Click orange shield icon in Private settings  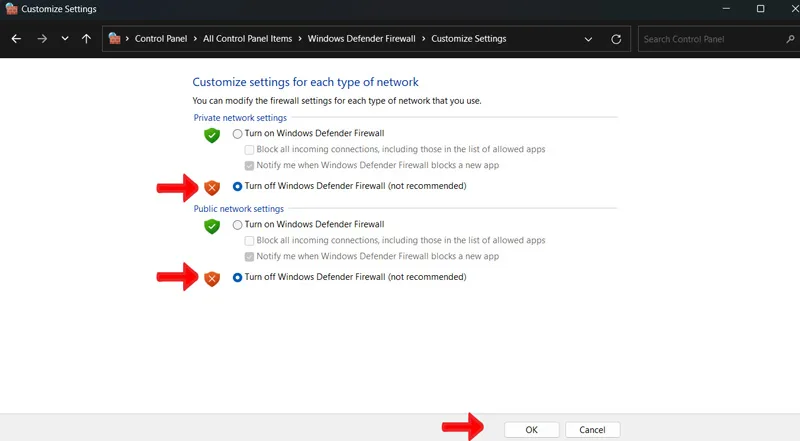tap(212, 187)
